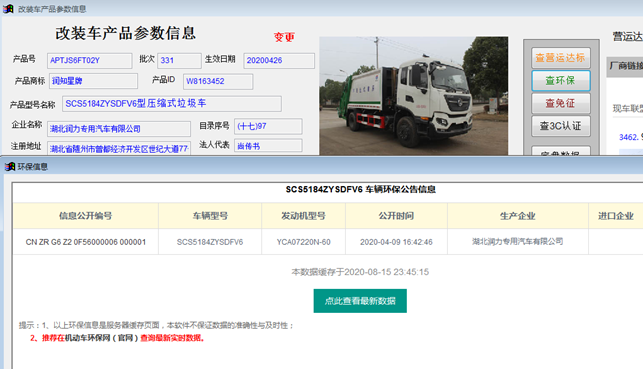Image resolution: width=643 pixels, height=369 pixels.
Task: Click the green 点此查看最新数据 button
Action: click(x=360, y=301)
